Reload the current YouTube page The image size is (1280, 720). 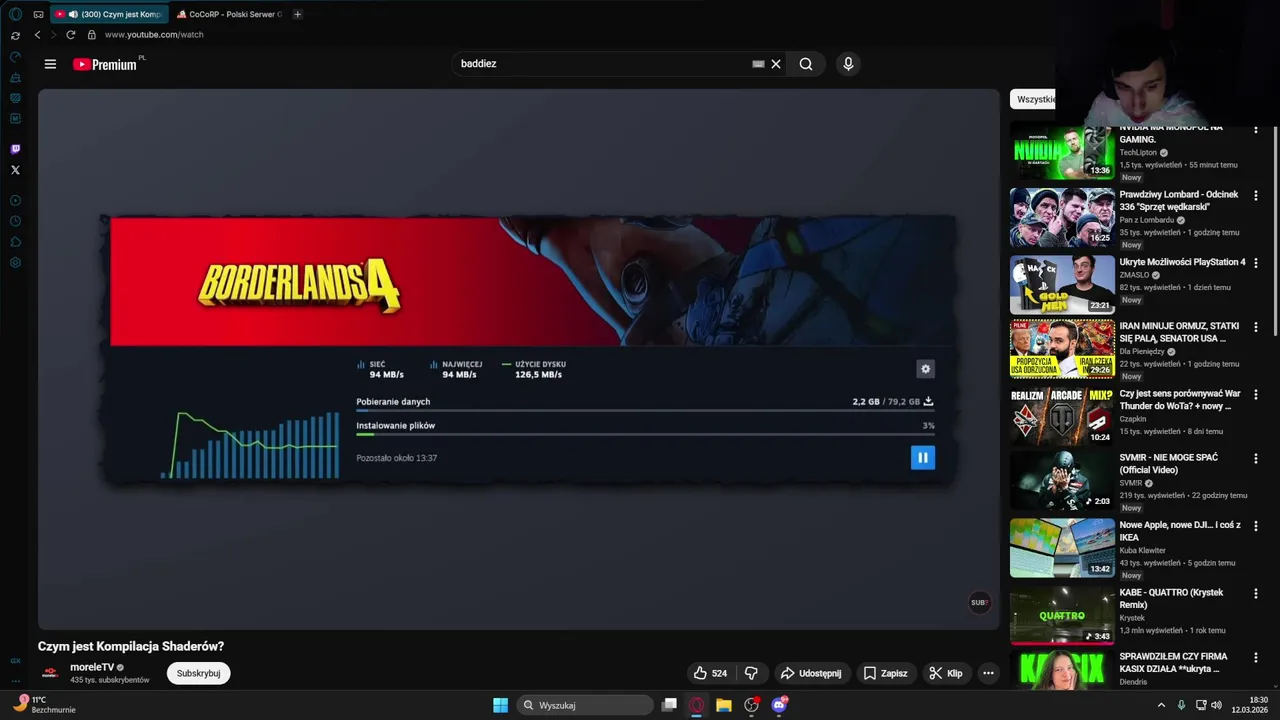[70, 34]
